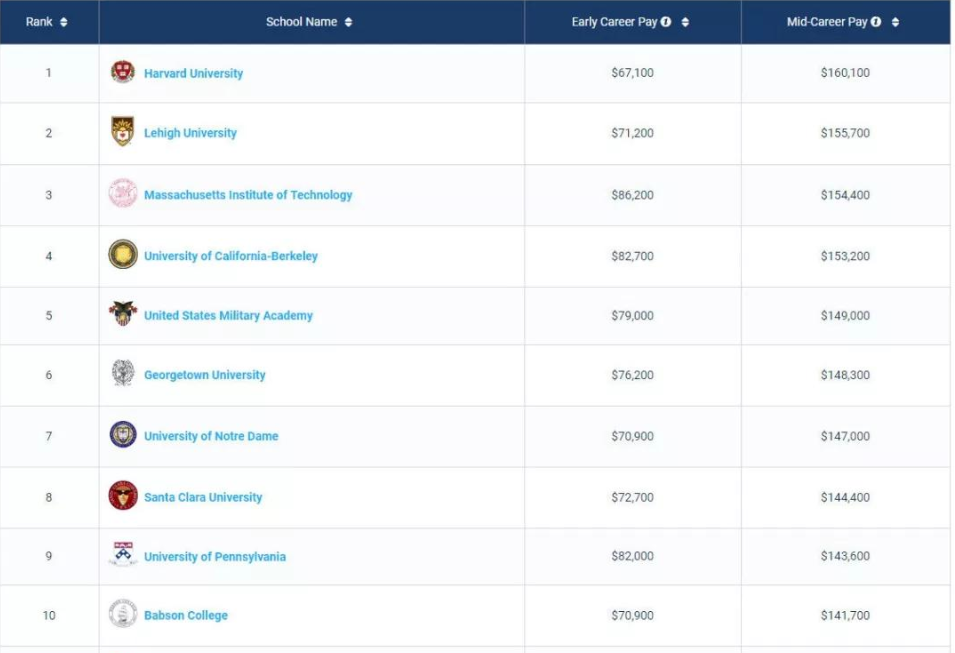
Task: Select MIT's early pay $86,200
Action: (632, 195)
